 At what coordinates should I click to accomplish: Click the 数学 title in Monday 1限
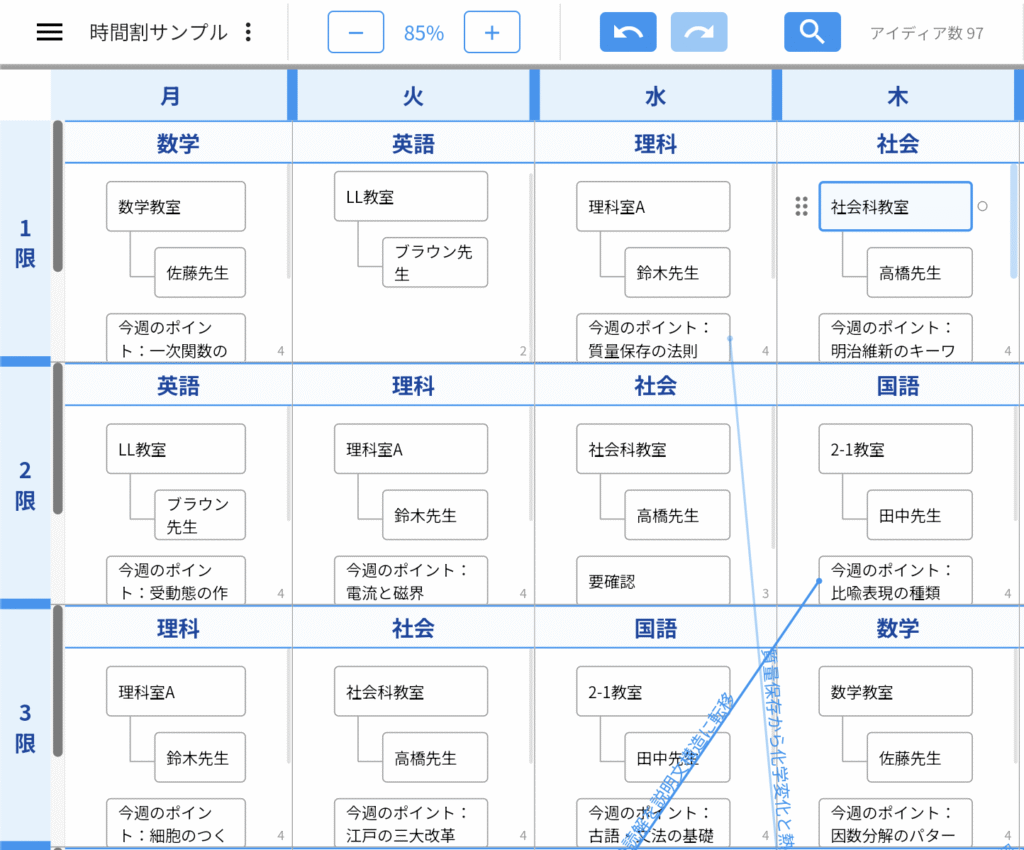pyautogui.click(x=178, y=143)
